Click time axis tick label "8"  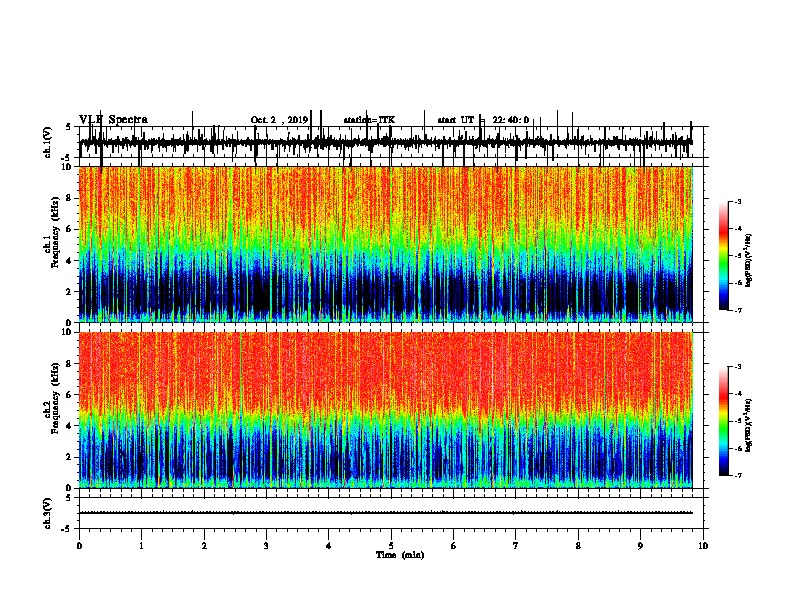pyautogui.click(x=578, y=546)
